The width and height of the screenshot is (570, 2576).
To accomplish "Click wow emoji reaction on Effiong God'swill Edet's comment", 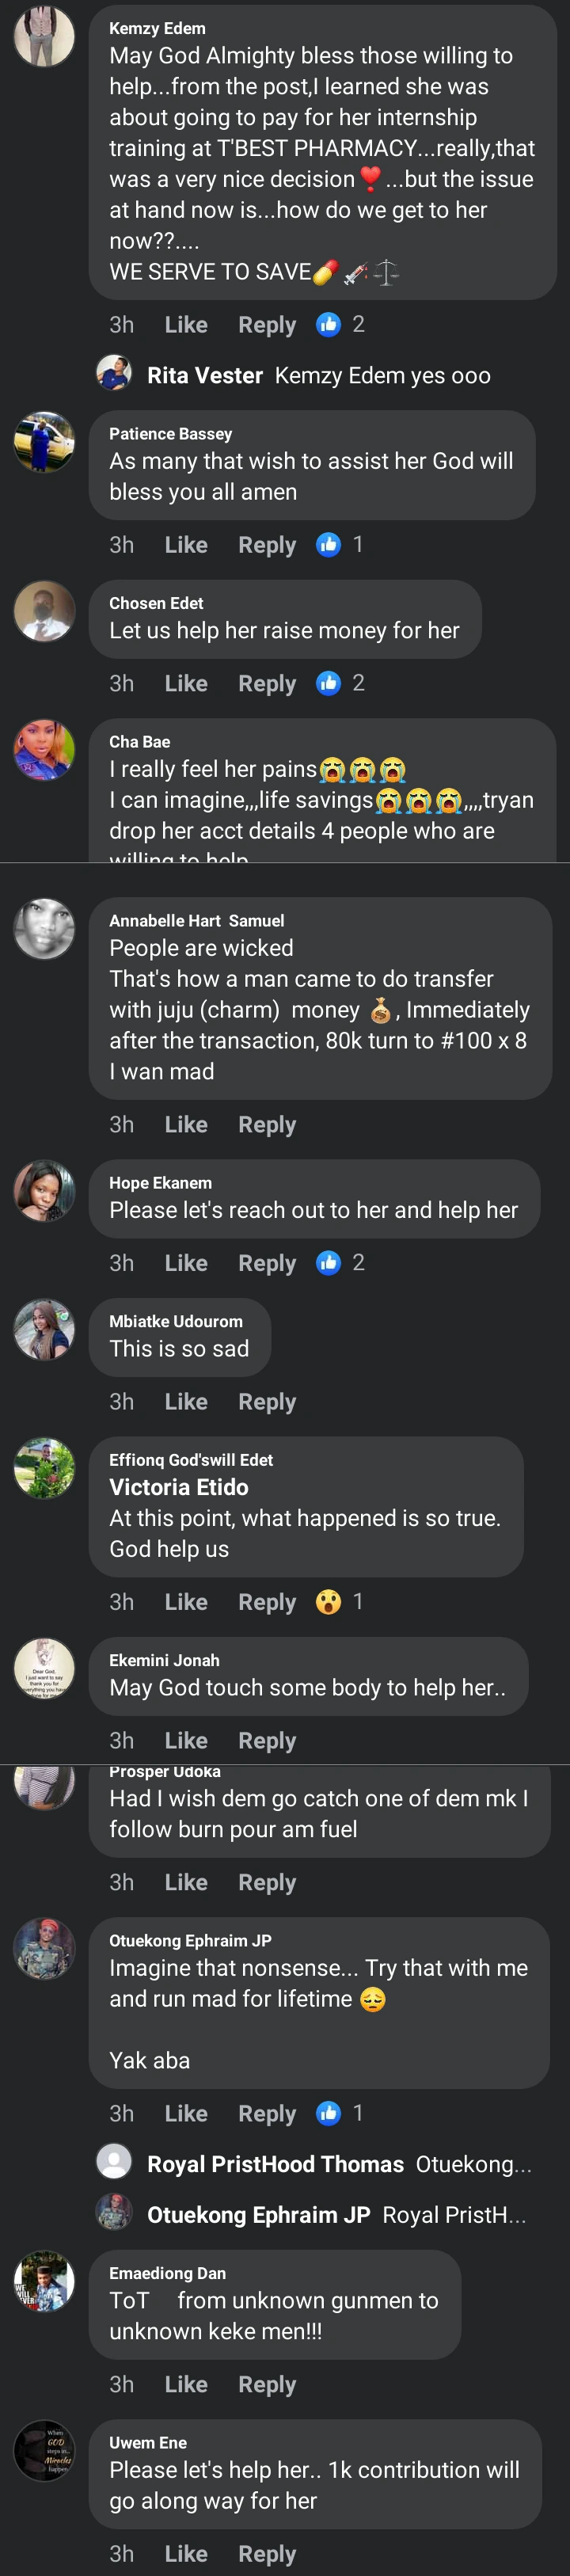I will point(328,1602).
